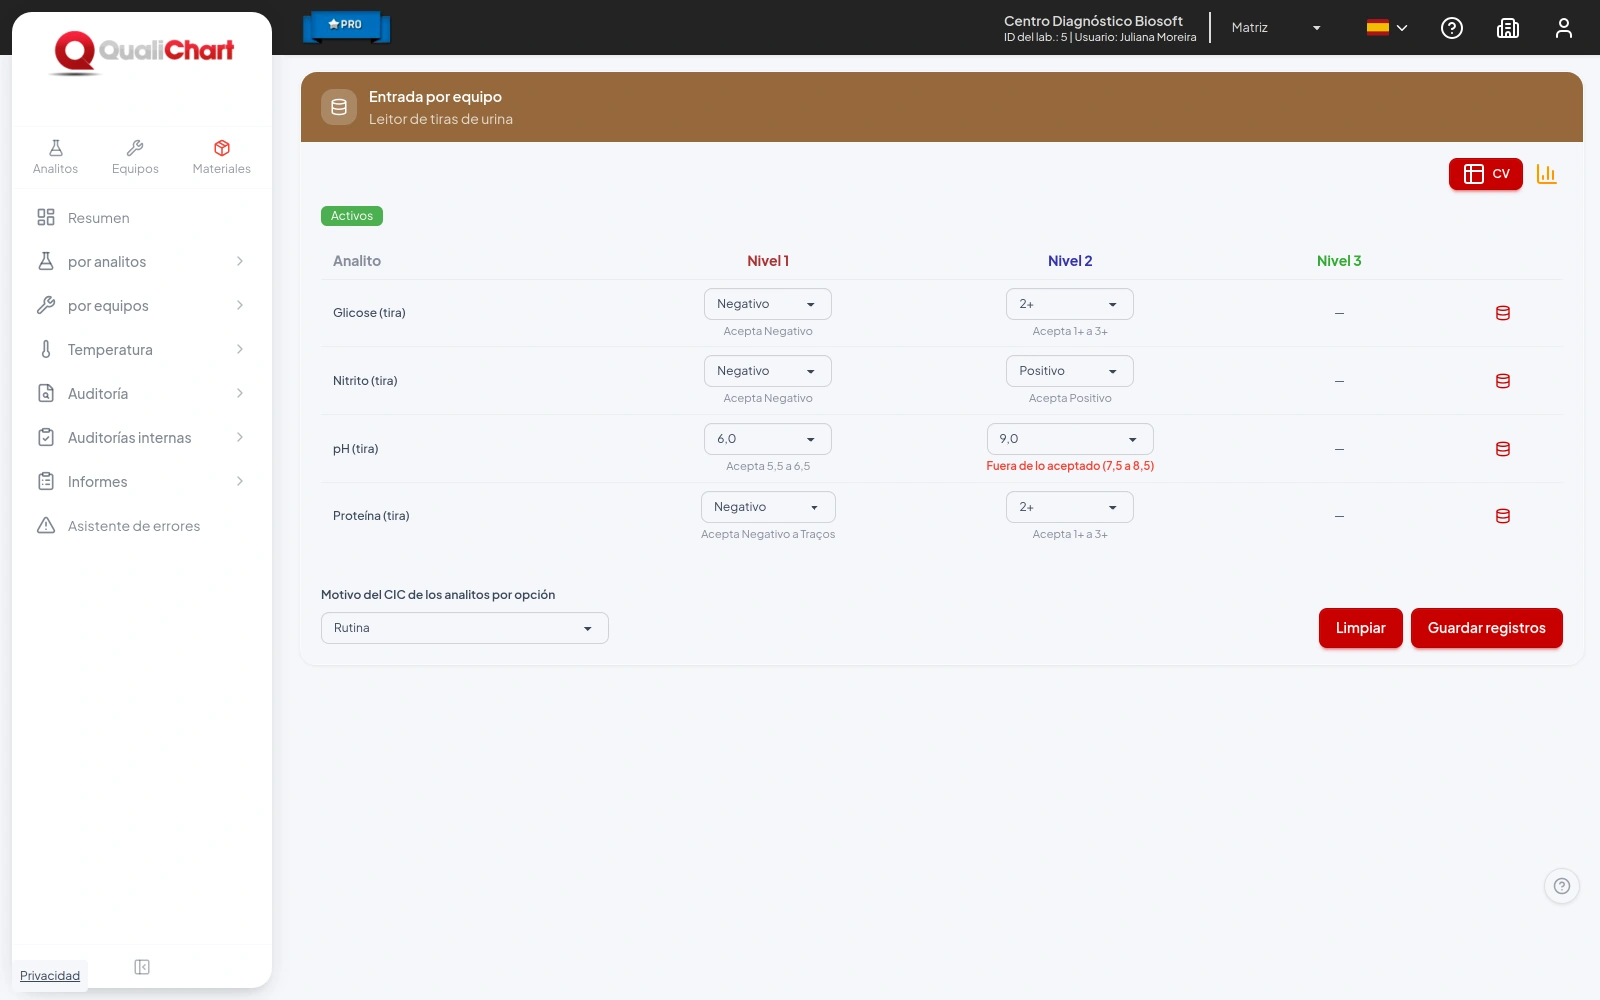Expand the Informes menu
Viewport: 1600px width, 1000px height.
coord(142,482)
